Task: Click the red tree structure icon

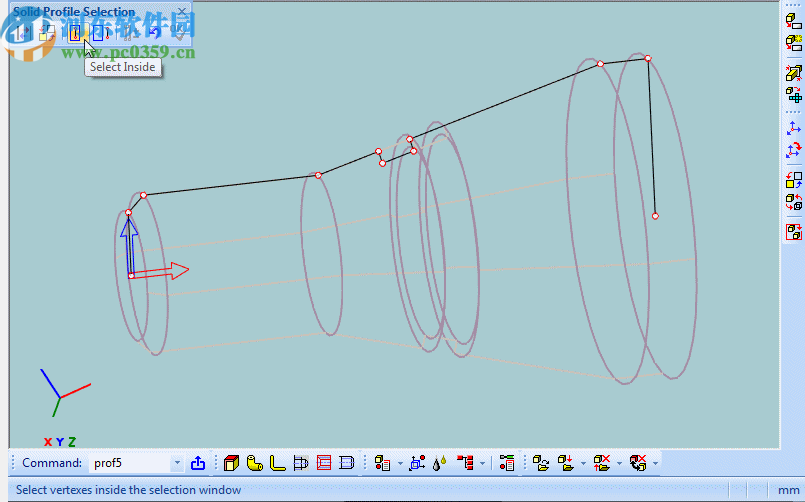Action: 465,463
